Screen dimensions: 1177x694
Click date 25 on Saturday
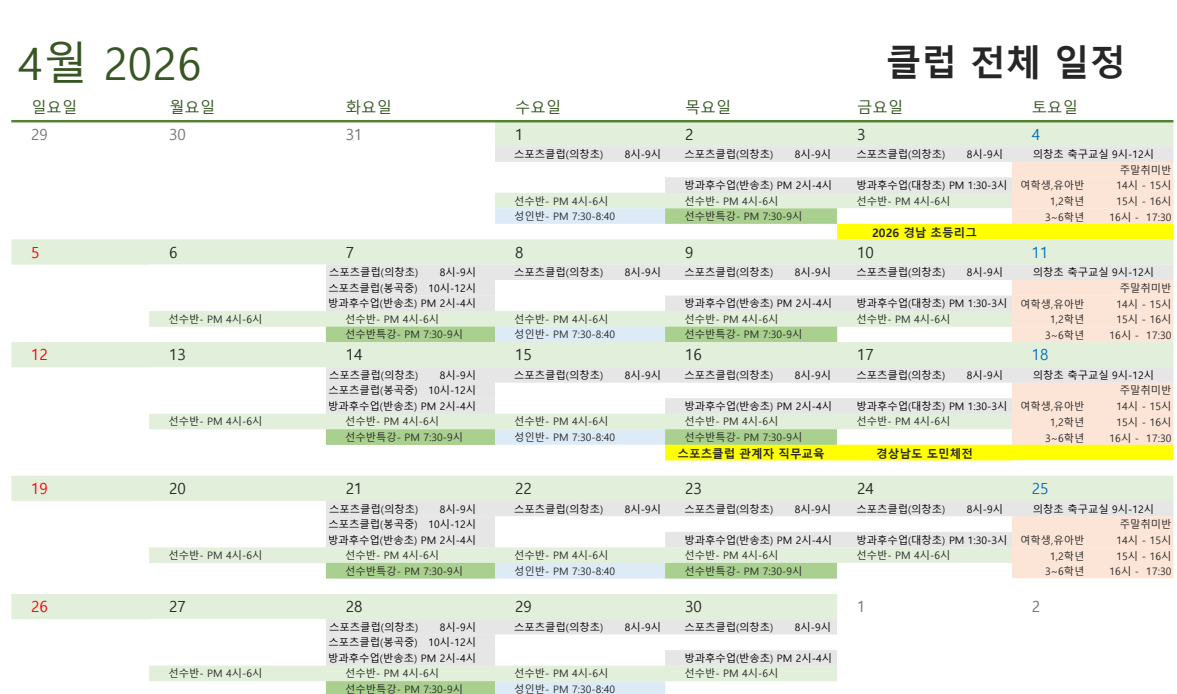pyautogui.click(x=1040, y=489)
